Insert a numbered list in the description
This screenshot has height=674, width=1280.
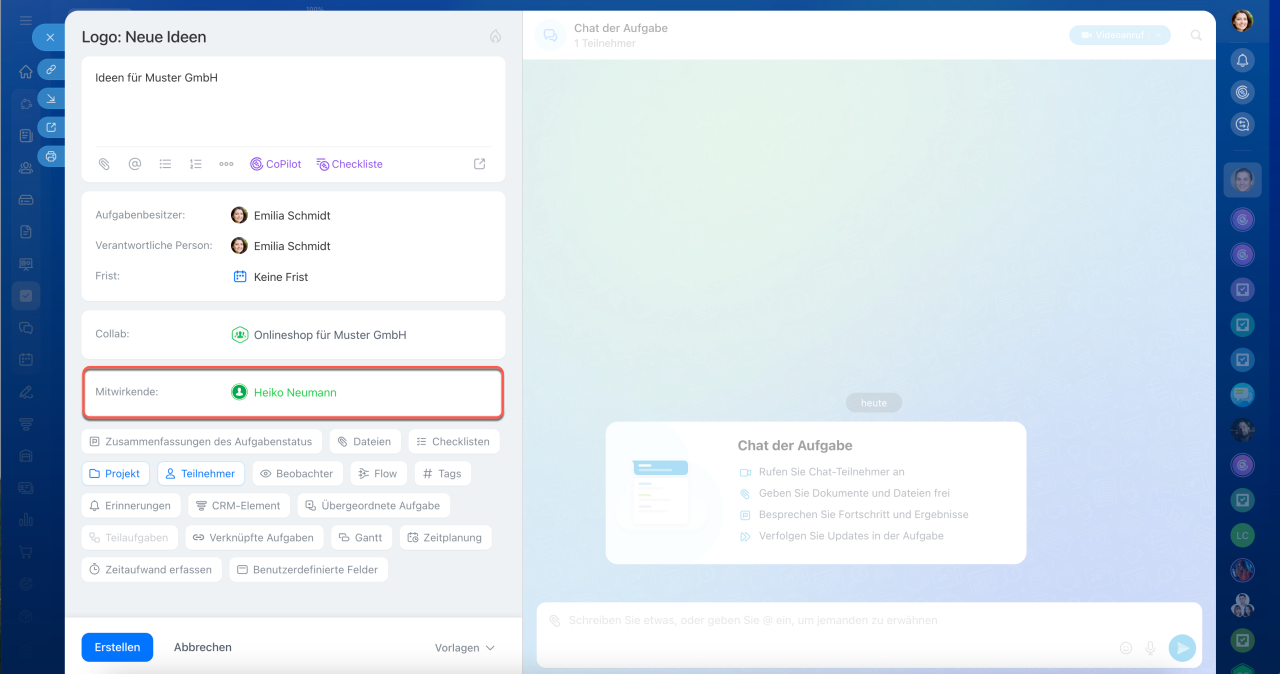[196, 164]
